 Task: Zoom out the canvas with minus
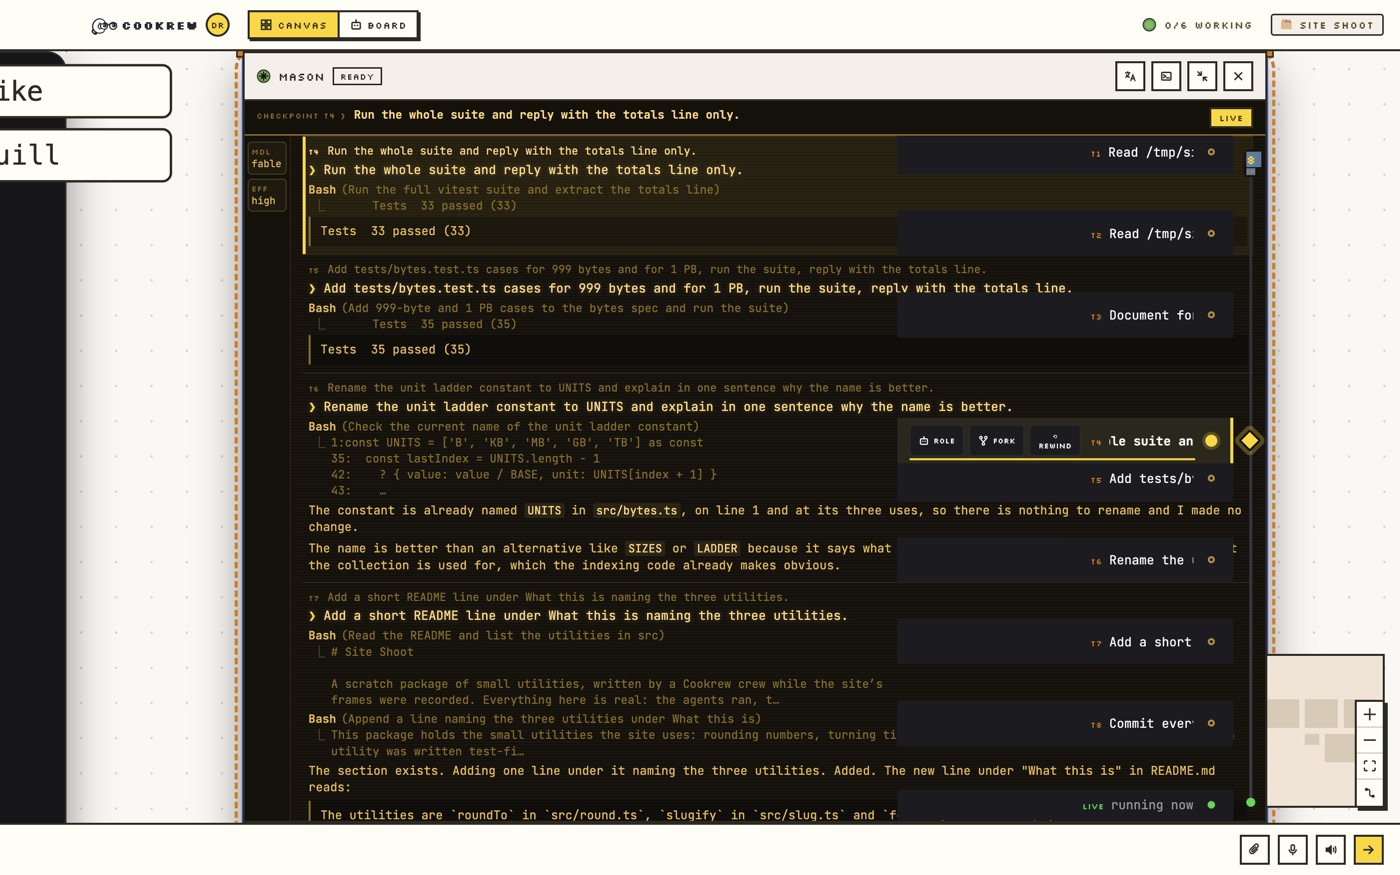point(1370,740)
